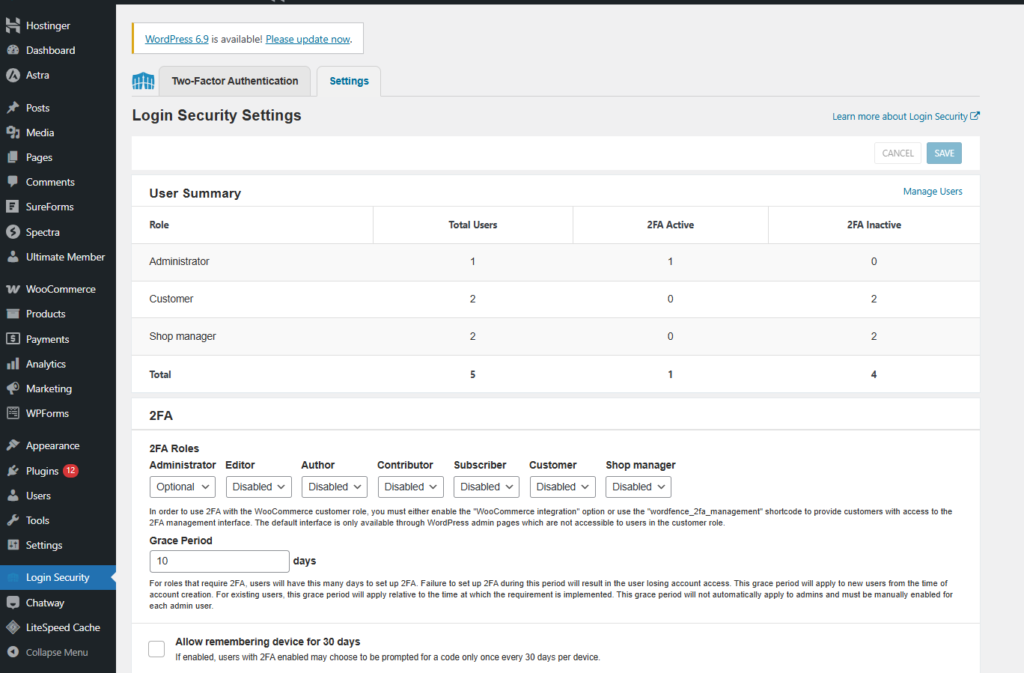Viewport: 1024px width, 673px height.
Task: Click the Hostinger icon in sidebar
Action: (13, 25)
